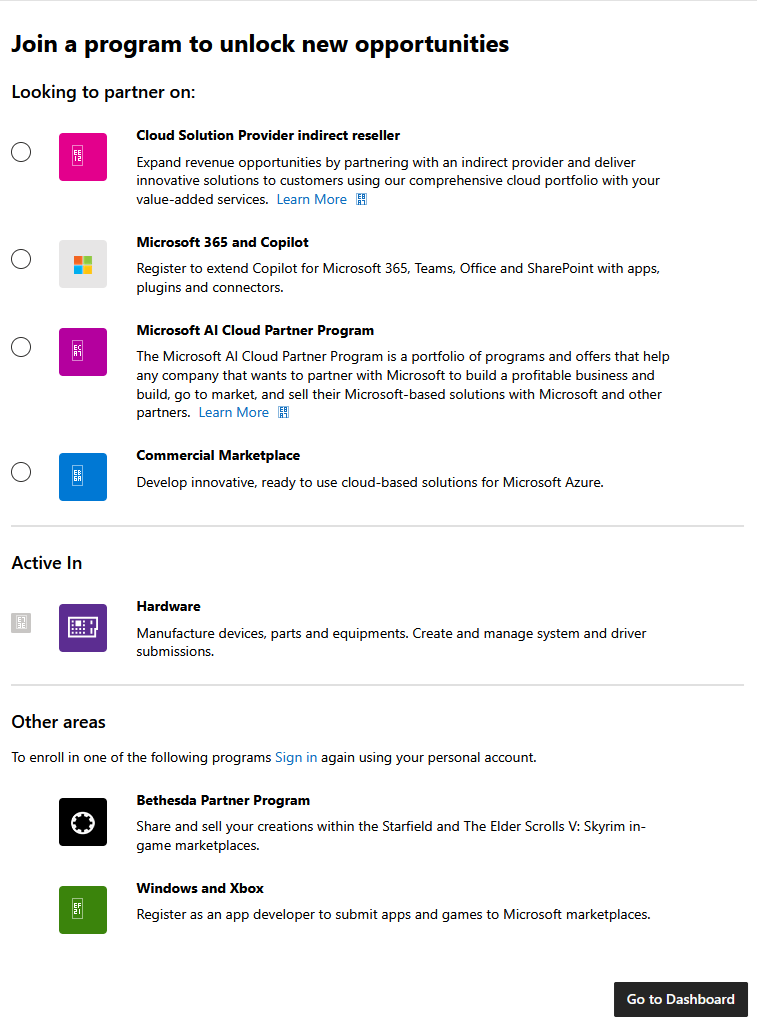757x1026 pixels.
Task: Click external-link icon after Cloud Solution Learn More
Action: click(x=361, y=200)
